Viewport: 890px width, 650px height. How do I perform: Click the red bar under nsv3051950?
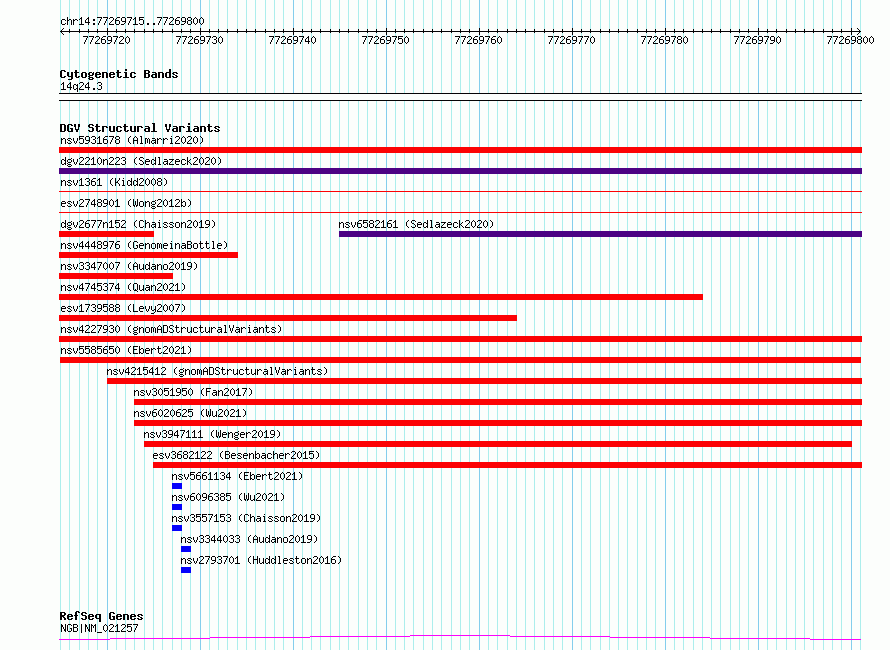click(x=498, y=402)
